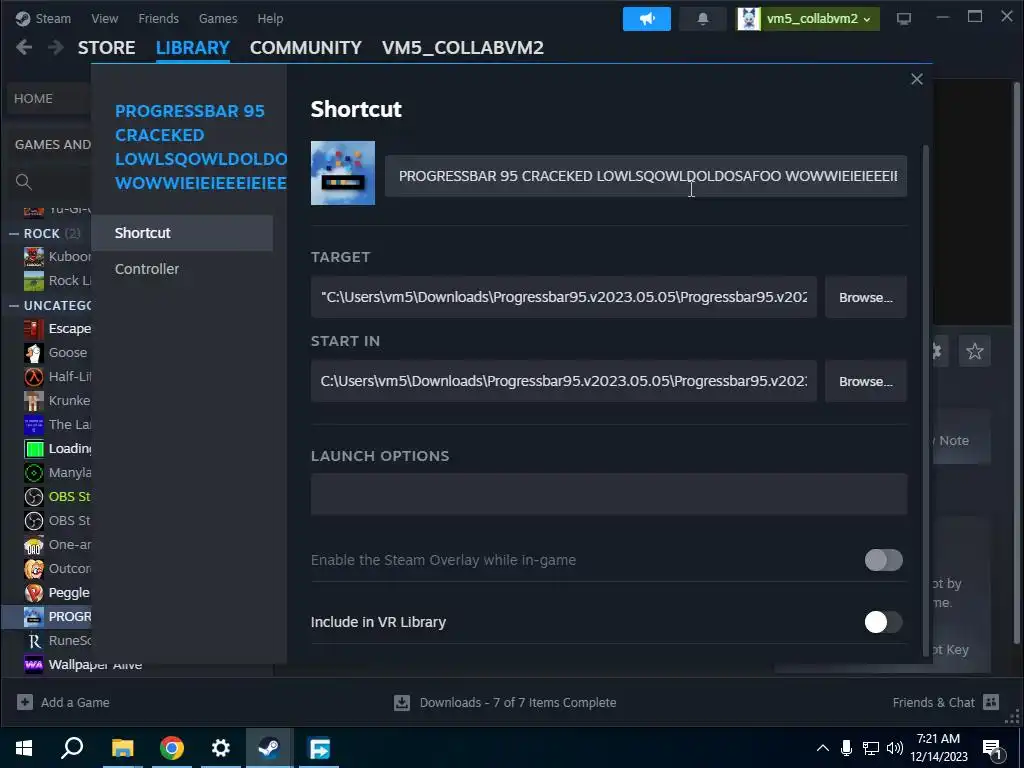Click the shortcut name input field
The image size is (1024, 768).
[x=646, y=176]
